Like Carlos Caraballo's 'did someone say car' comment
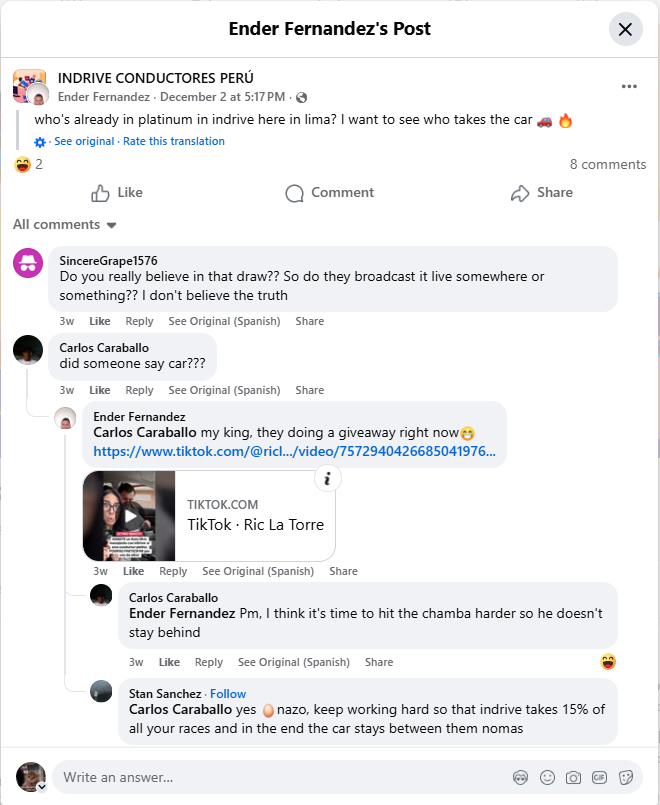Viewport: 660px width, 805px height. (100, 390)
